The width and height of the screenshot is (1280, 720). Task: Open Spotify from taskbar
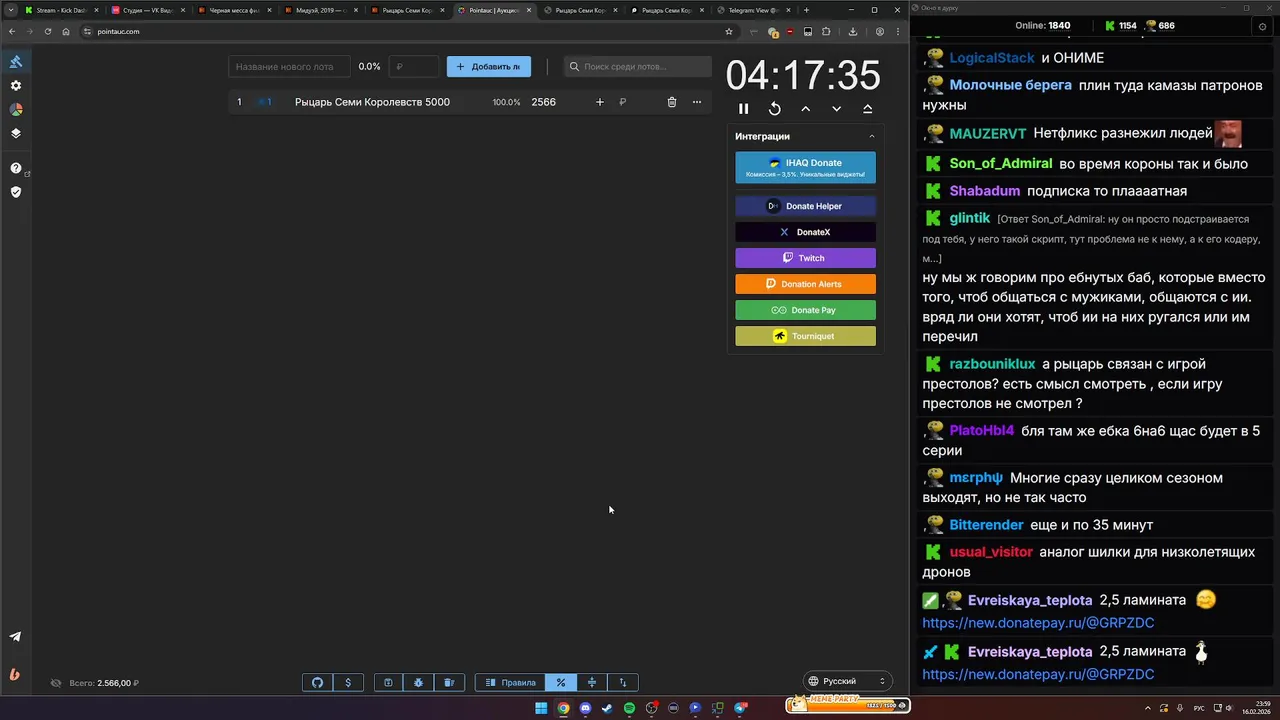629,708
